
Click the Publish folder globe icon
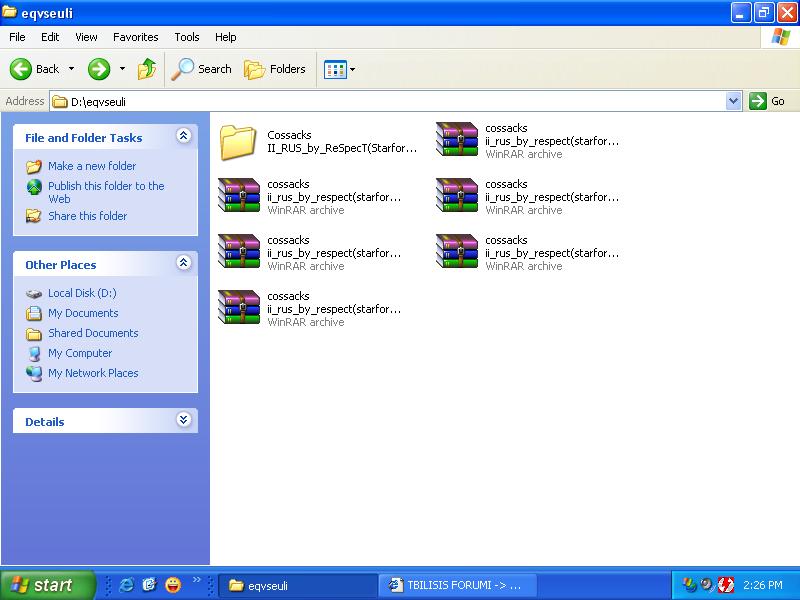[34, 187]
